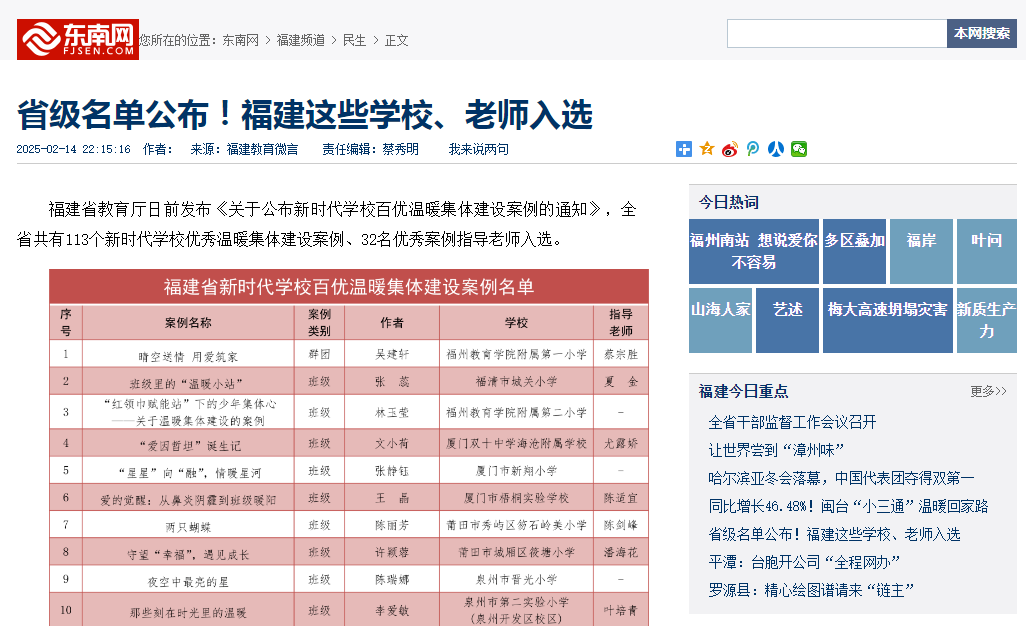Share article via green WeChat icon

click(799, 149)
